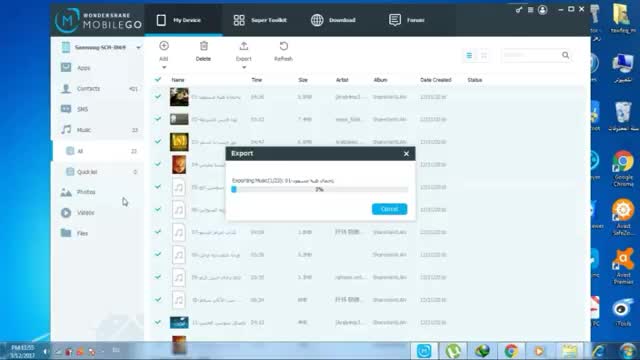Open the Forum tab
Image resolution: width=640 pixels, height=360 pixels.
[x=407, y=20]
